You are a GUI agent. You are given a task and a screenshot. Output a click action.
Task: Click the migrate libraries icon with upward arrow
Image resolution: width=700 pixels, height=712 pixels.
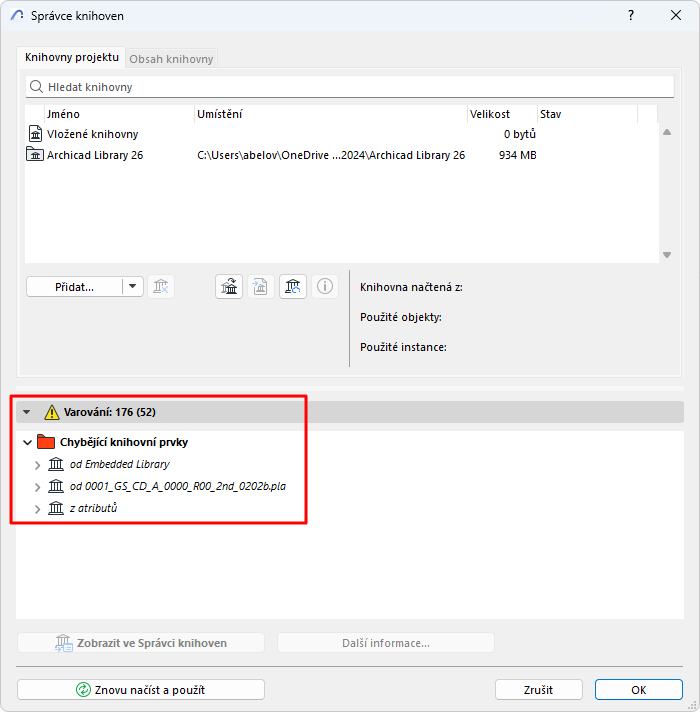point(229,287)
